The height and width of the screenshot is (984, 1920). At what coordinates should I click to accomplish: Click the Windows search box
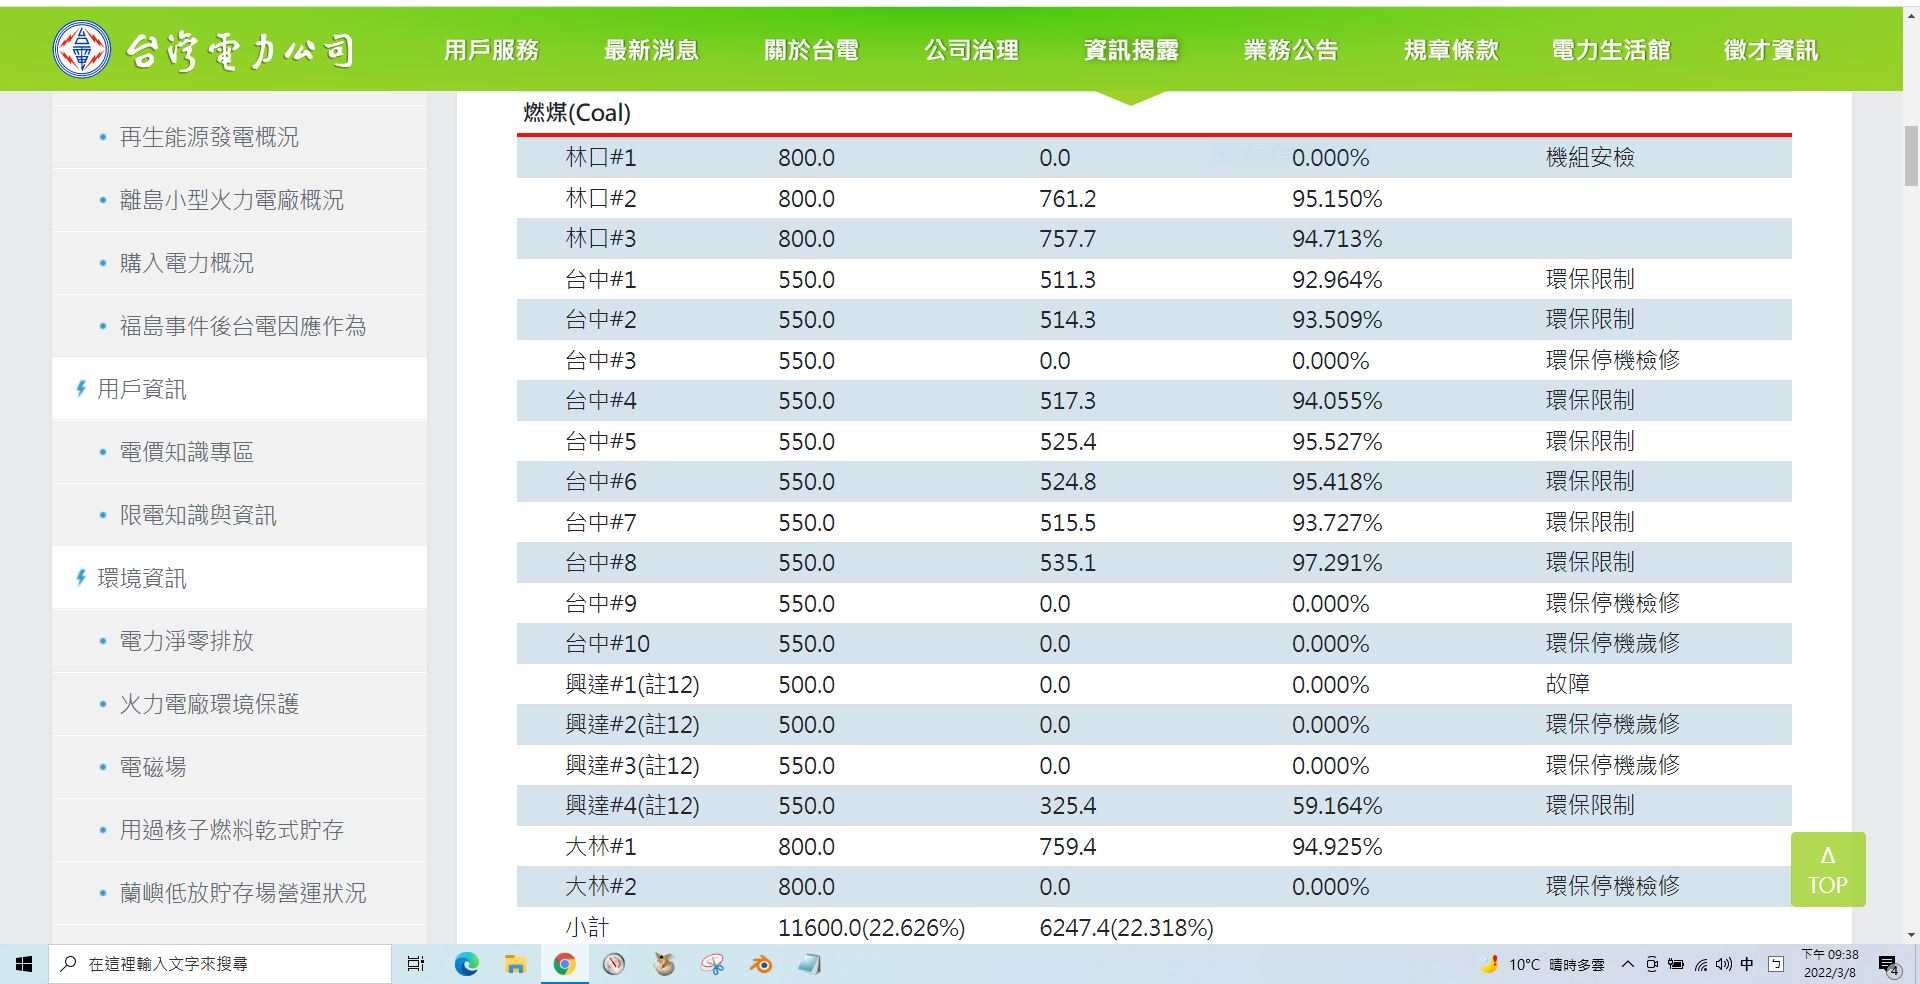click(x=220, y=964)
